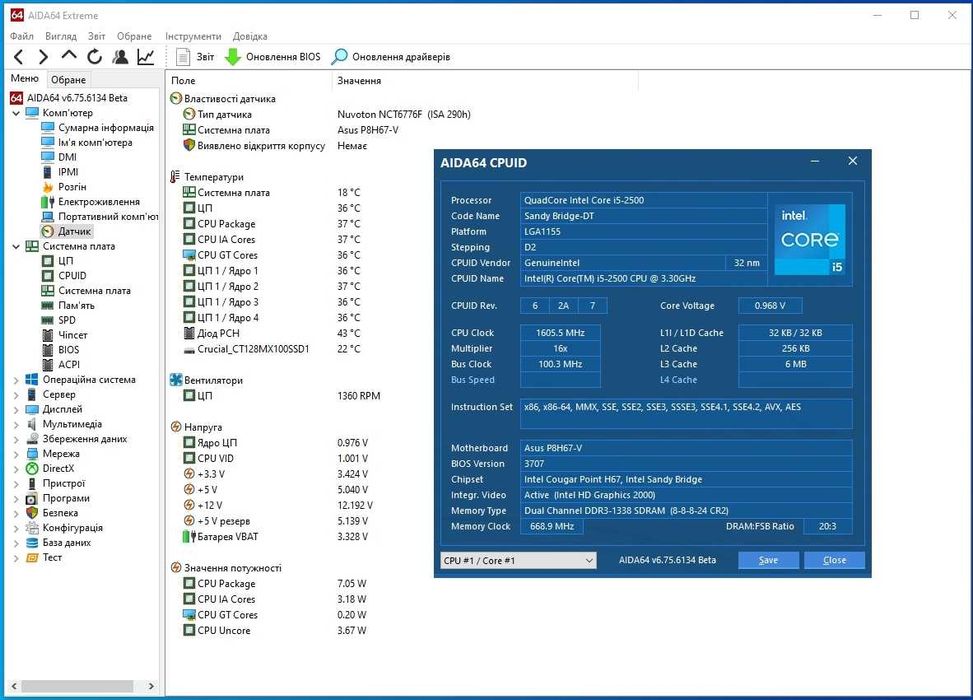Open the Обране menu in the menu bar
Image resolution: width=973 pixels, height=700 pixels.
pyautogui.click(x=134, y=36)
